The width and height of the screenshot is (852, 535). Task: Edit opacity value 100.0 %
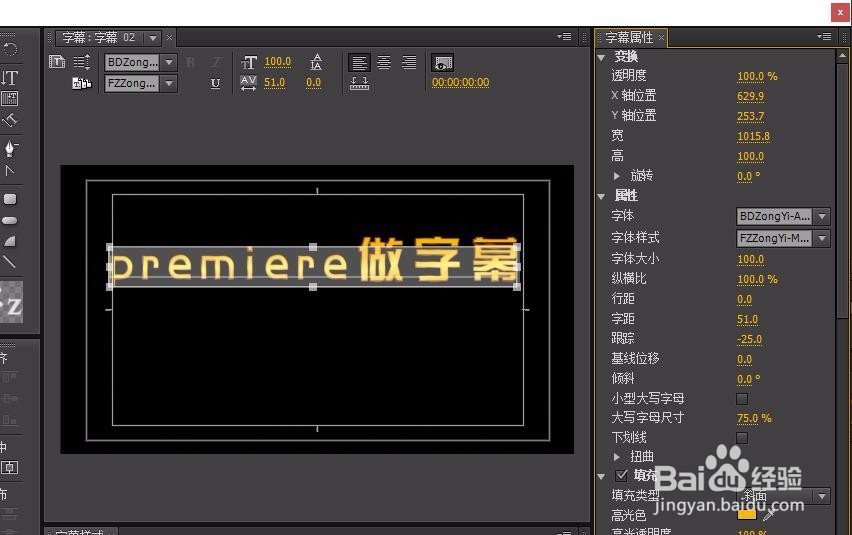click(x=757, y=77)
